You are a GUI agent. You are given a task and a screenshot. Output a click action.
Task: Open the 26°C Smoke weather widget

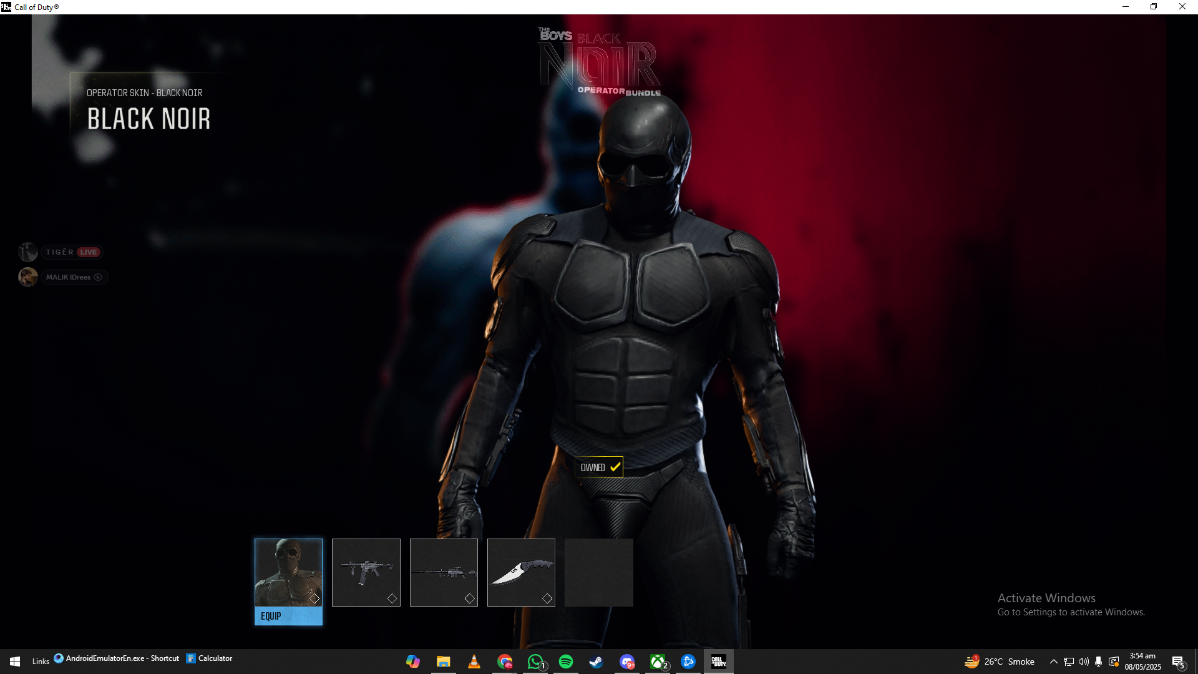1000,662
